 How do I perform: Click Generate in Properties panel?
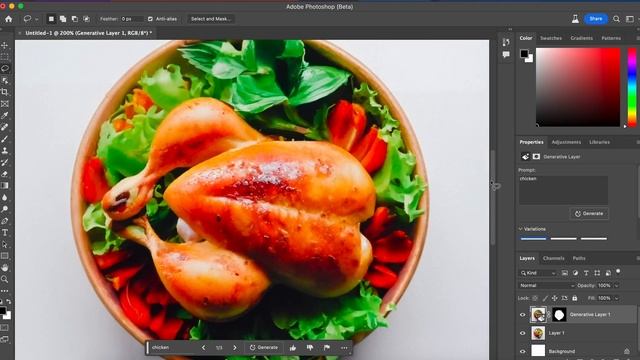[x=589, y=213]
